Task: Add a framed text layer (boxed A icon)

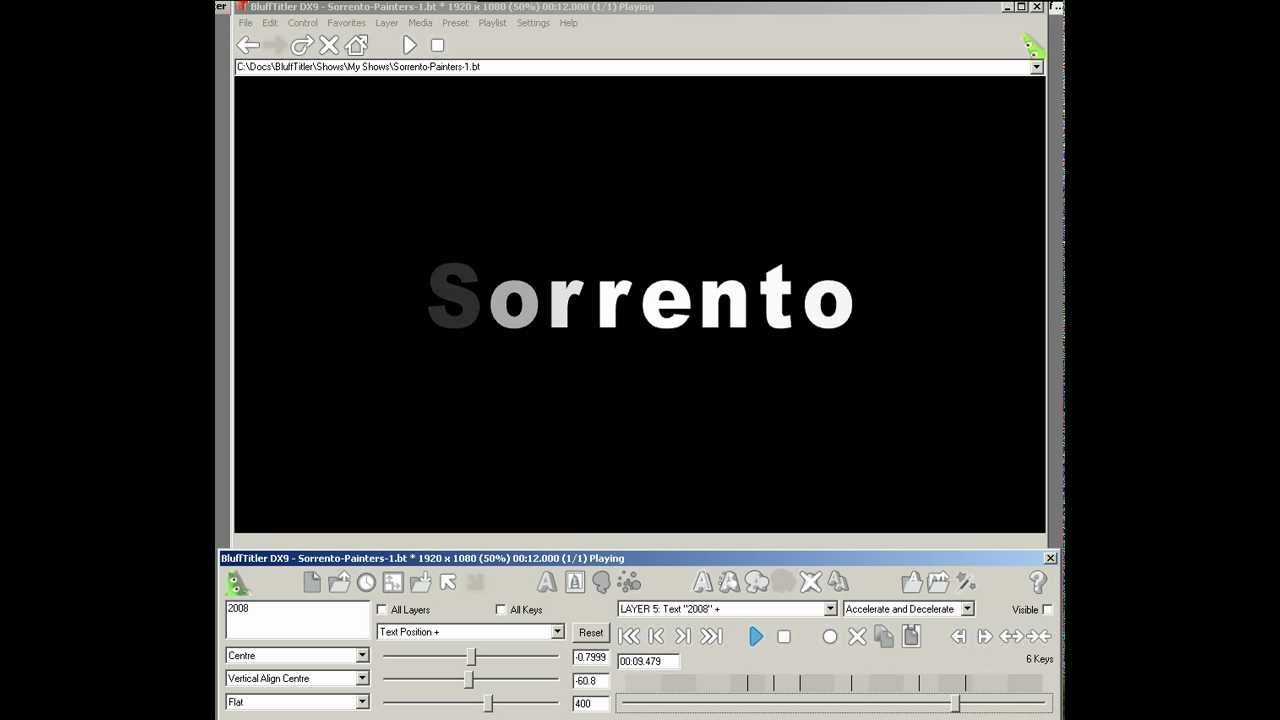Action: pos(574,582)
